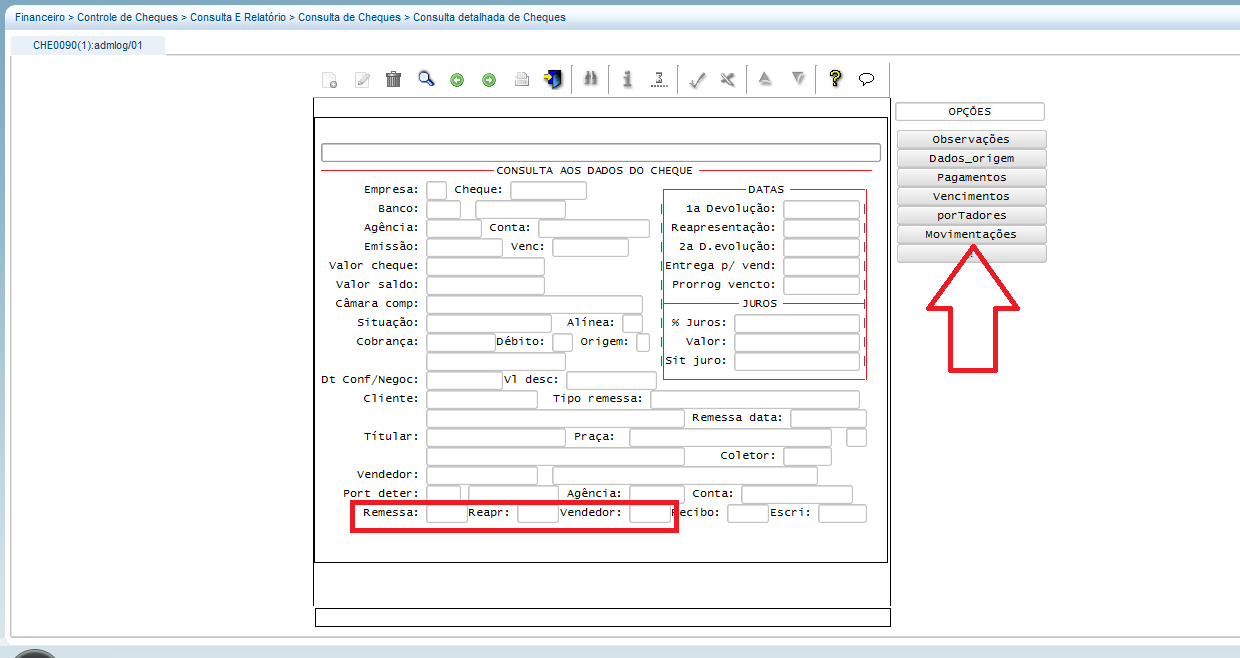This screenshot has width=1240, height=658.
Task: Focus the Dt Conf/Negoc field
Action: click(x=465, y=380)
